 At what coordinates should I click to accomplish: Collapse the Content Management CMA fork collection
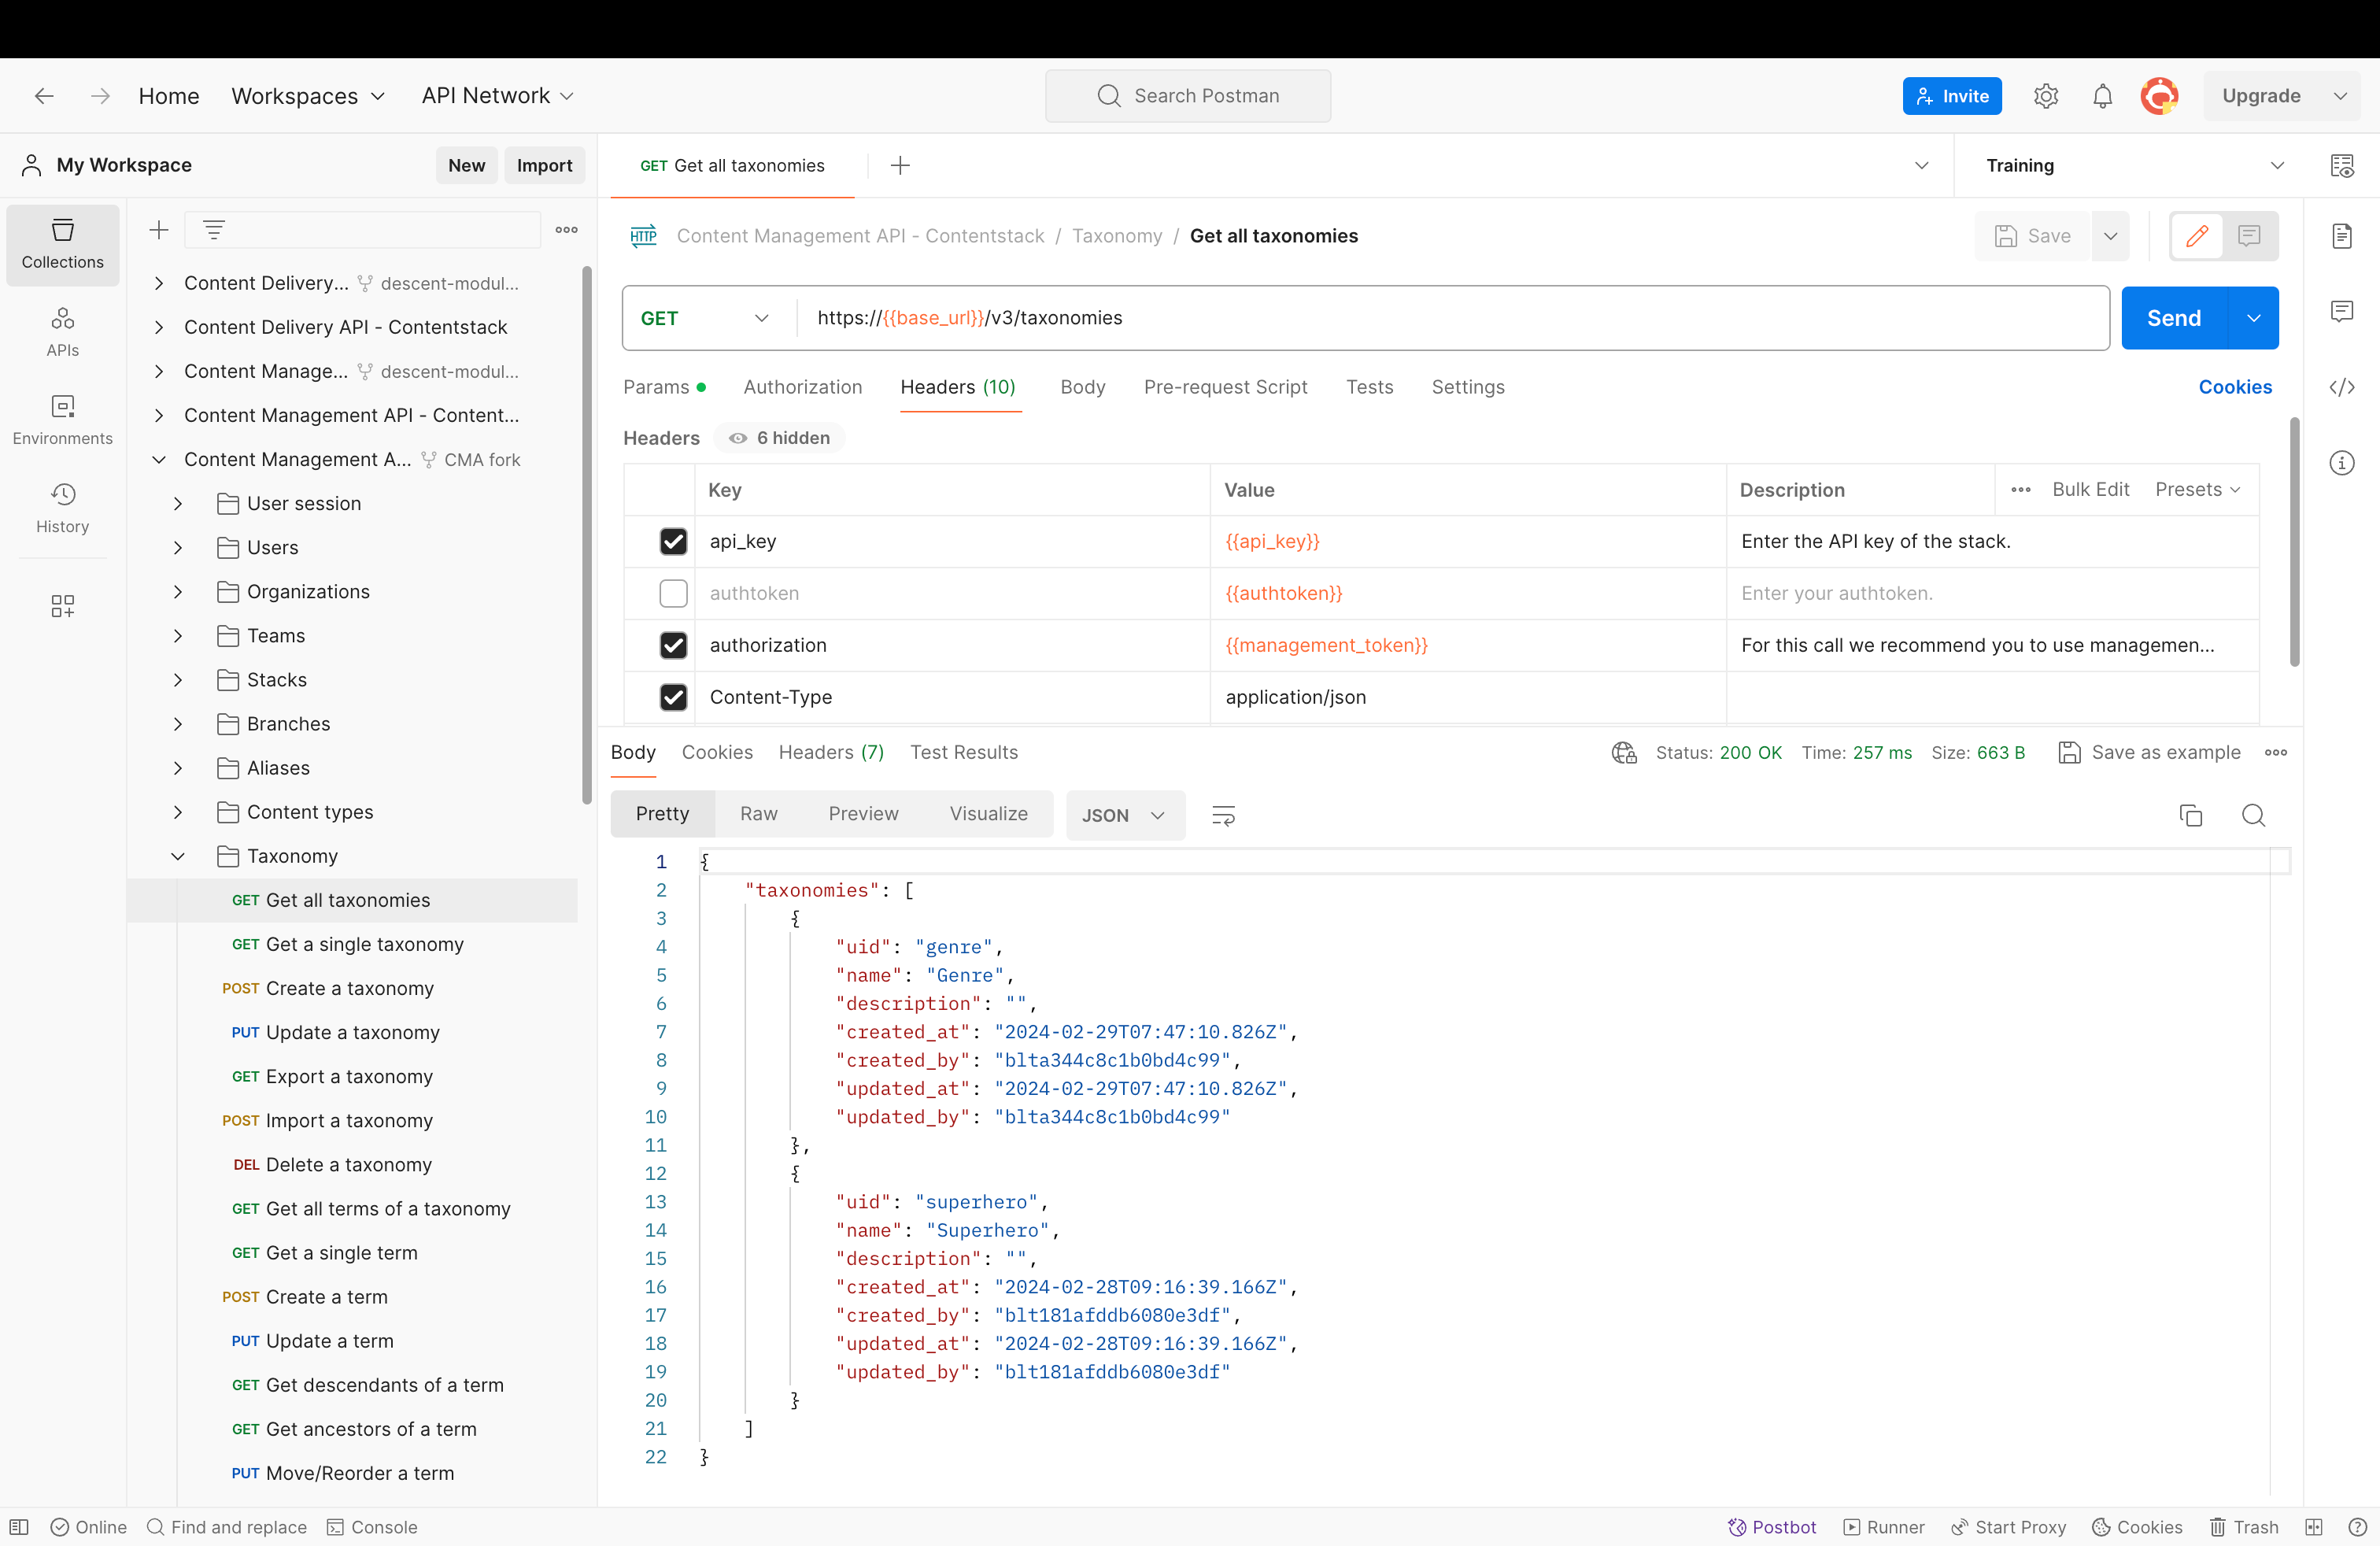point(158,460)
